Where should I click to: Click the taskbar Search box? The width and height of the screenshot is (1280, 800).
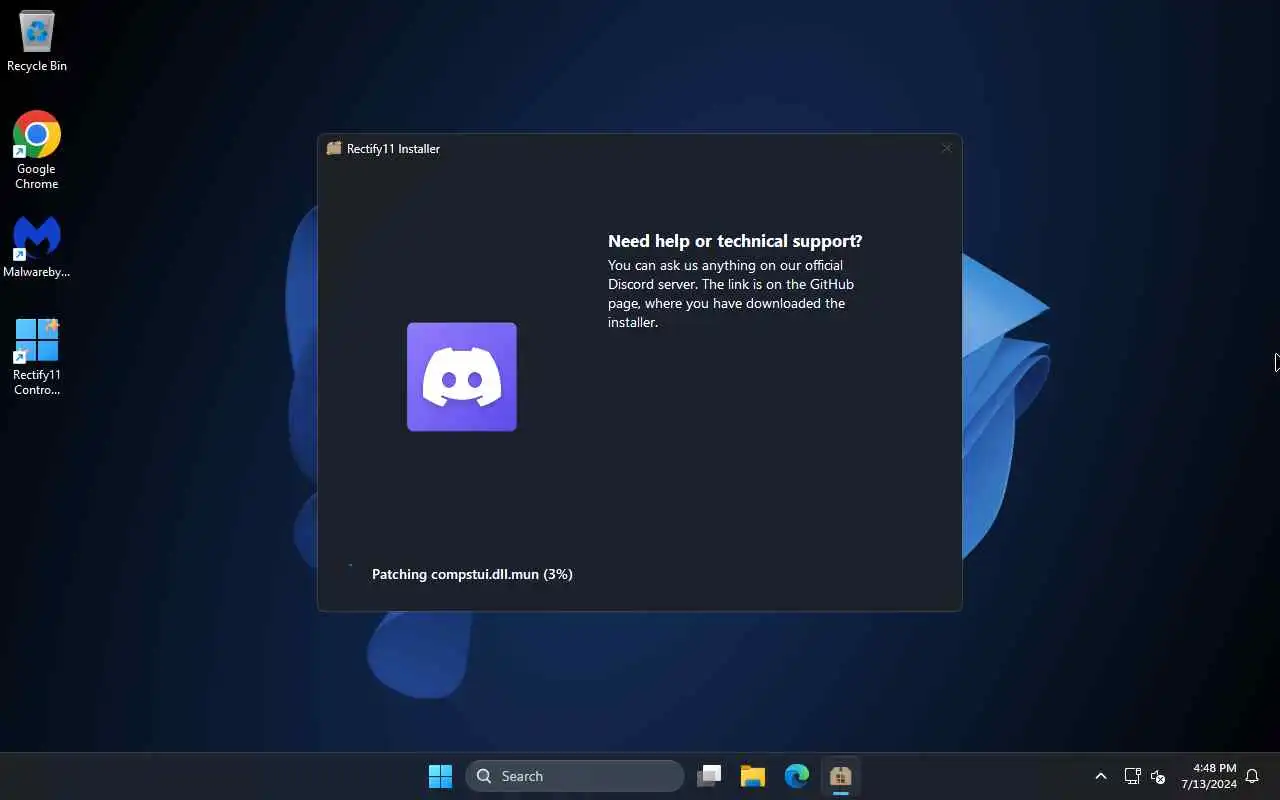tap(575, 776)
